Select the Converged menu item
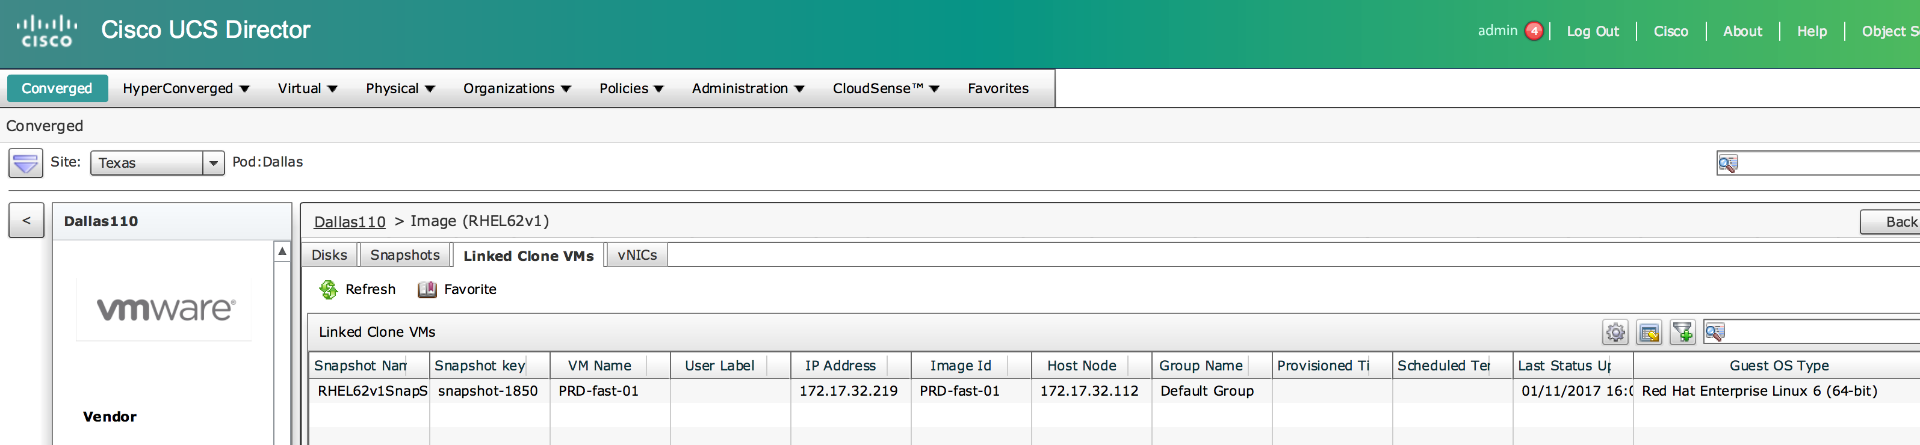 point(57,88)
